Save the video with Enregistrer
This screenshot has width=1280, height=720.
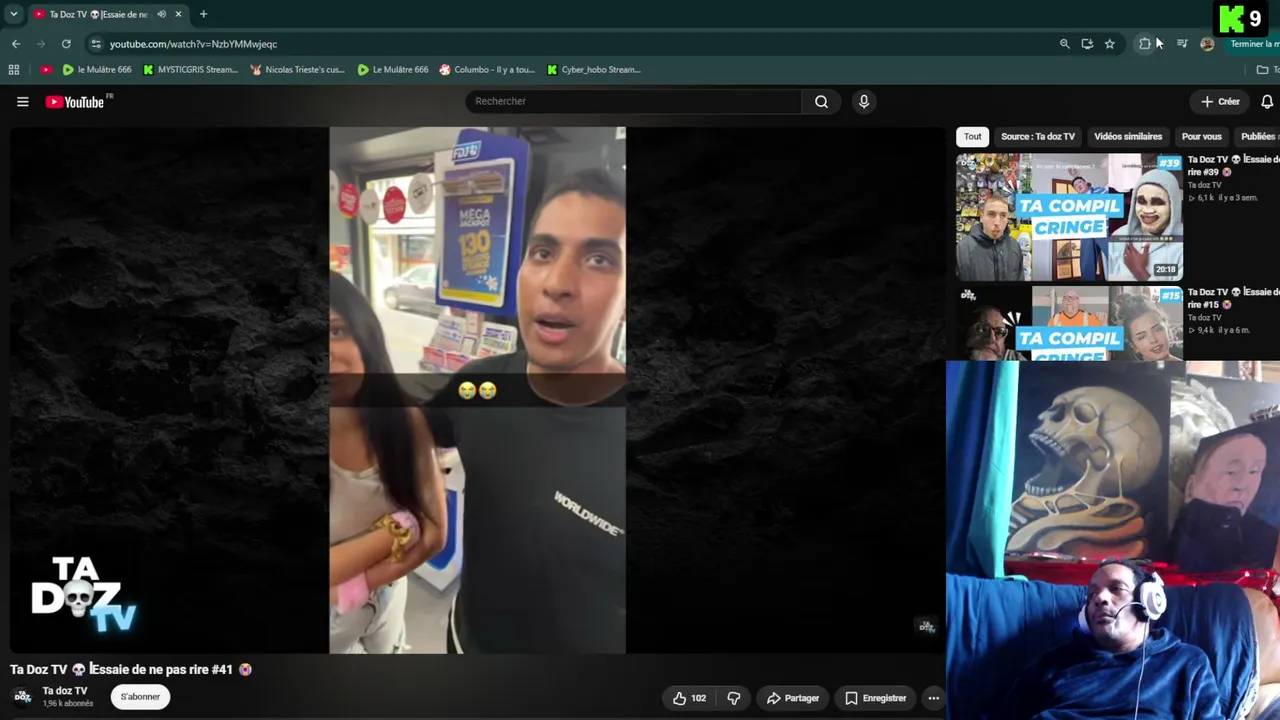coord(876,698)
